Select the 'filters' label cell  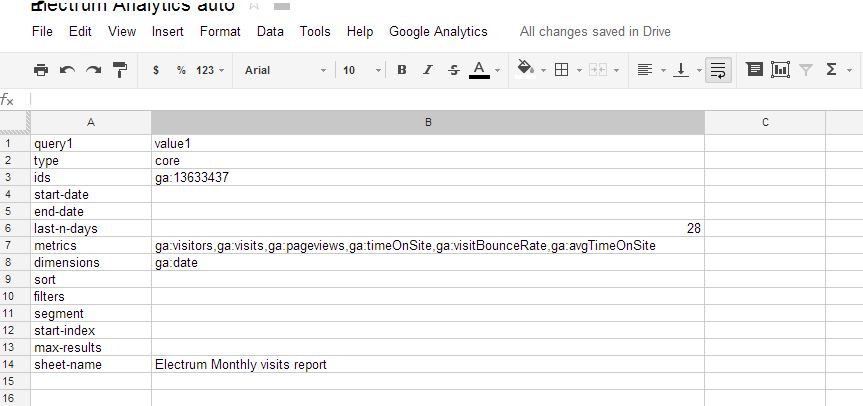pos(91,296)
